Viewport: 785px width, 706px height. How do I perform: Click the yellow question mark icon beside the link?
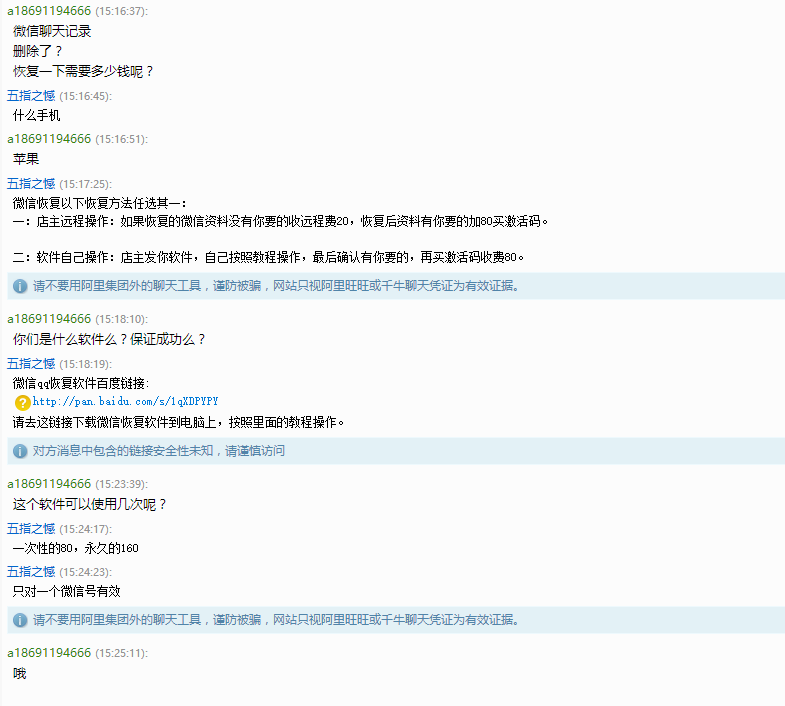pos(23,402)
